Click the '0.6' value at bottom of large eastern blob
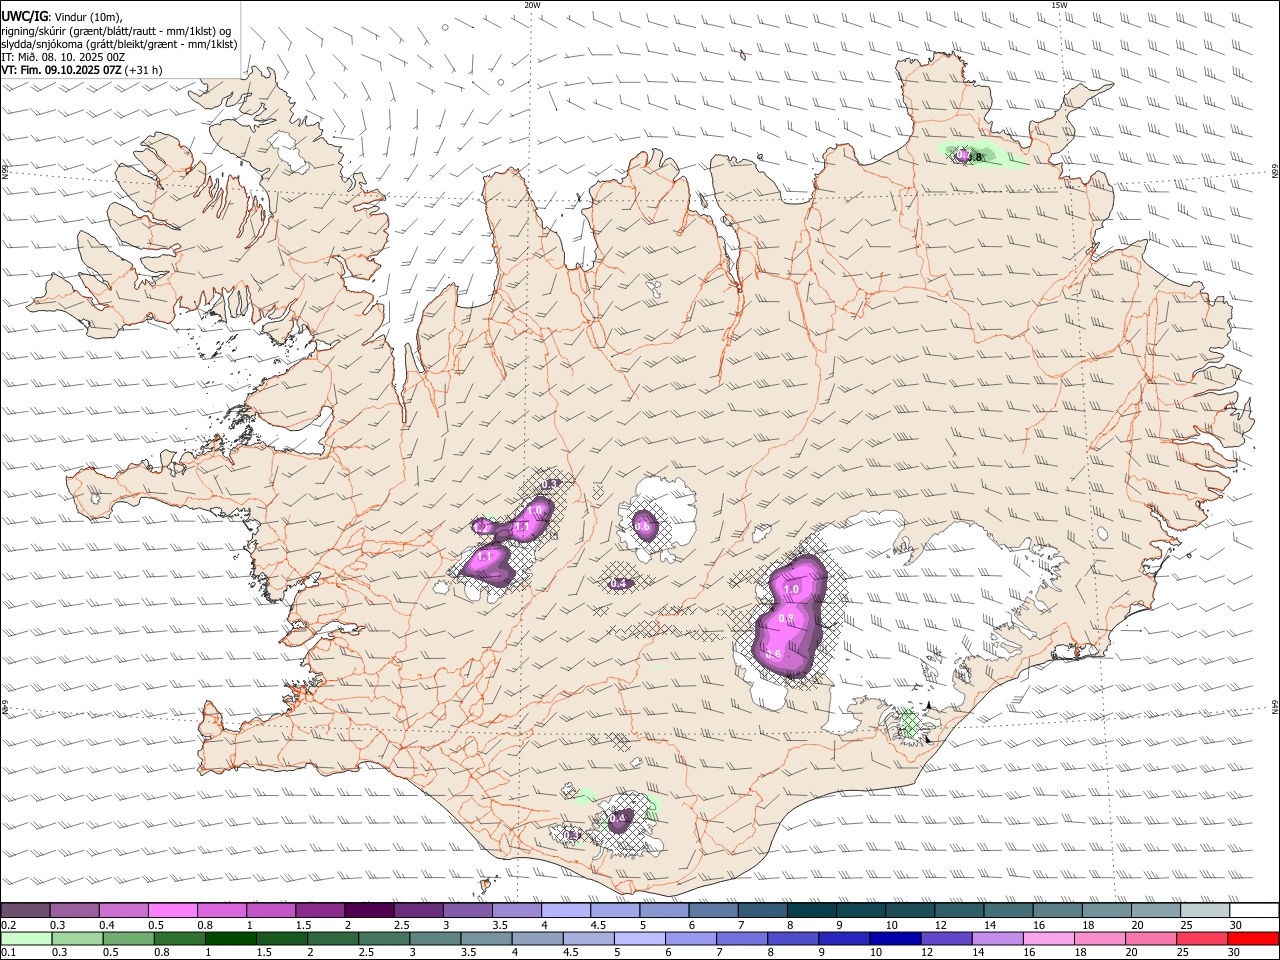 point(773,655)
